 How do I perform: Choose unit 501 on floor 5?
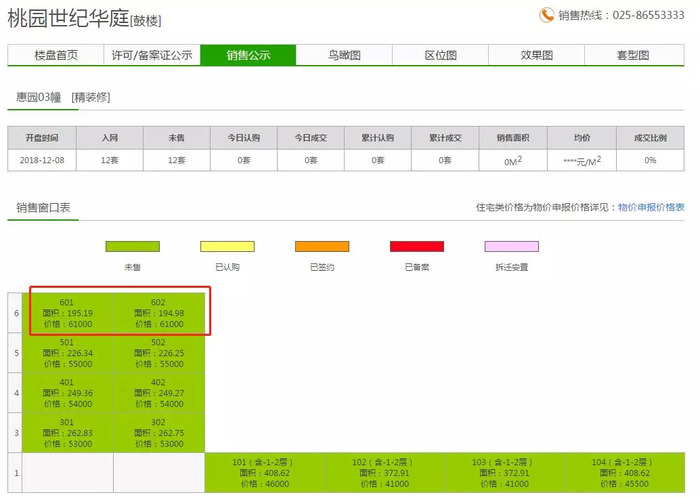point(68,353)
